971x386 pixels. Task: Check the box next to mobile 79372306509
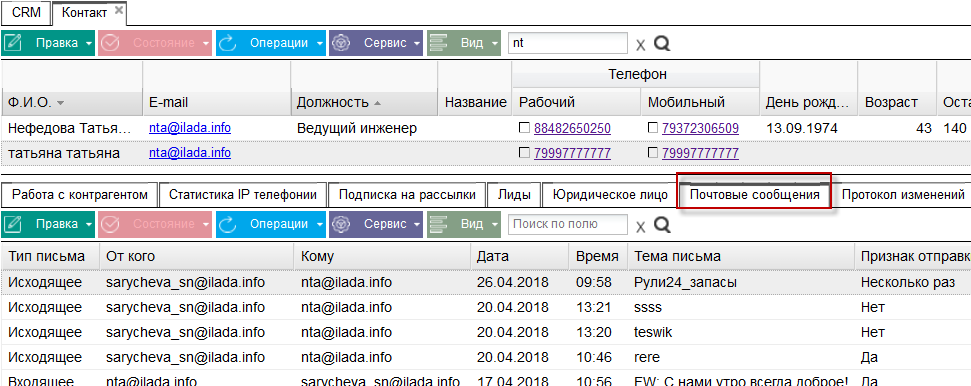(x=653, y=128)
